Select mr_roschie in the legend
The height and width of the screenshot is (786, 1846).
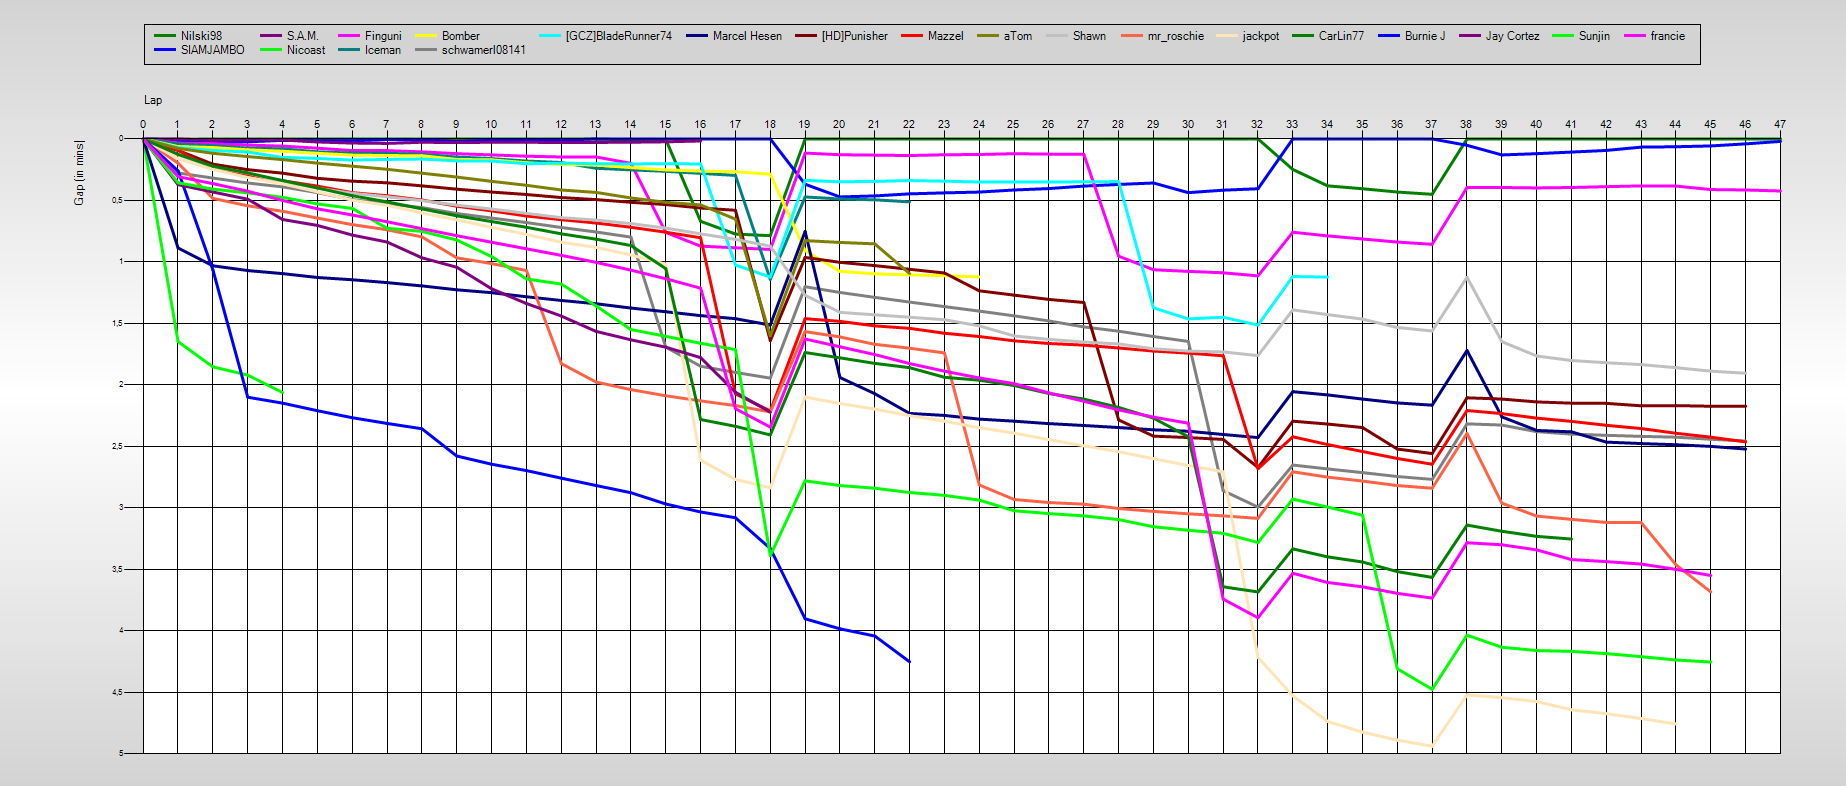coord(1175,36)
